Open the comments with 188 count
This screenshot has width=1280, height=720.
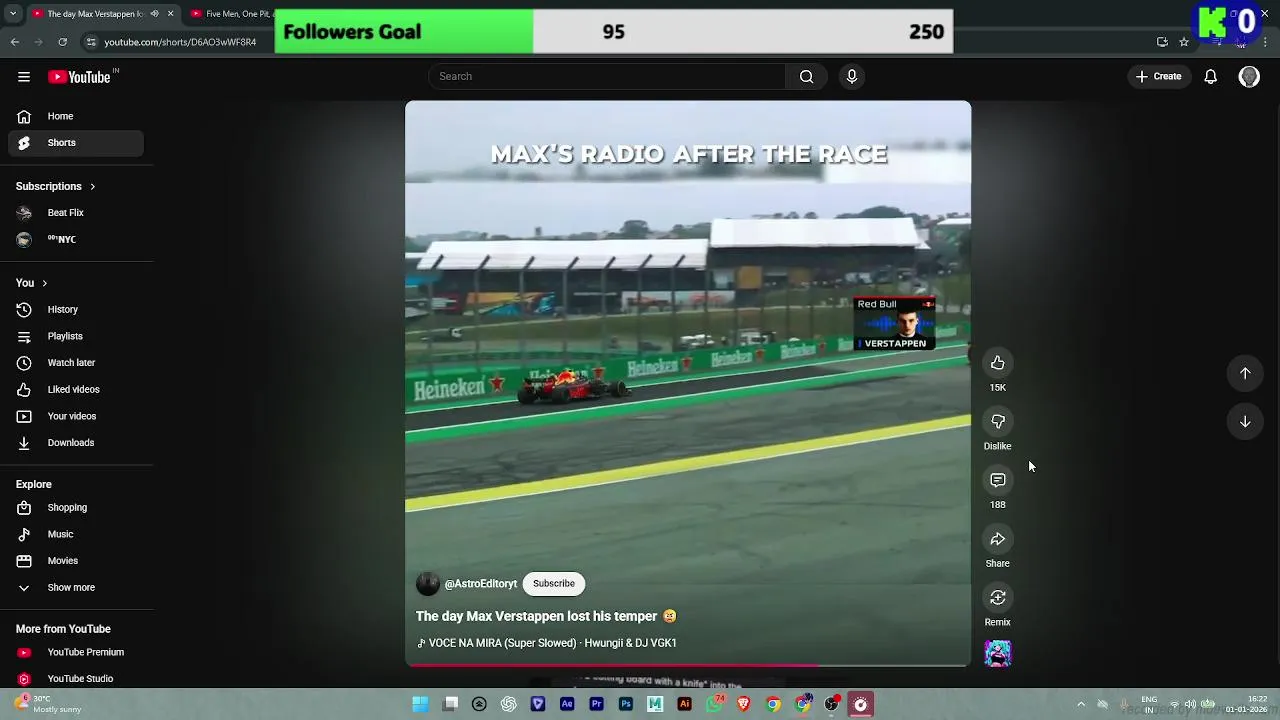(x=998, y=481)
